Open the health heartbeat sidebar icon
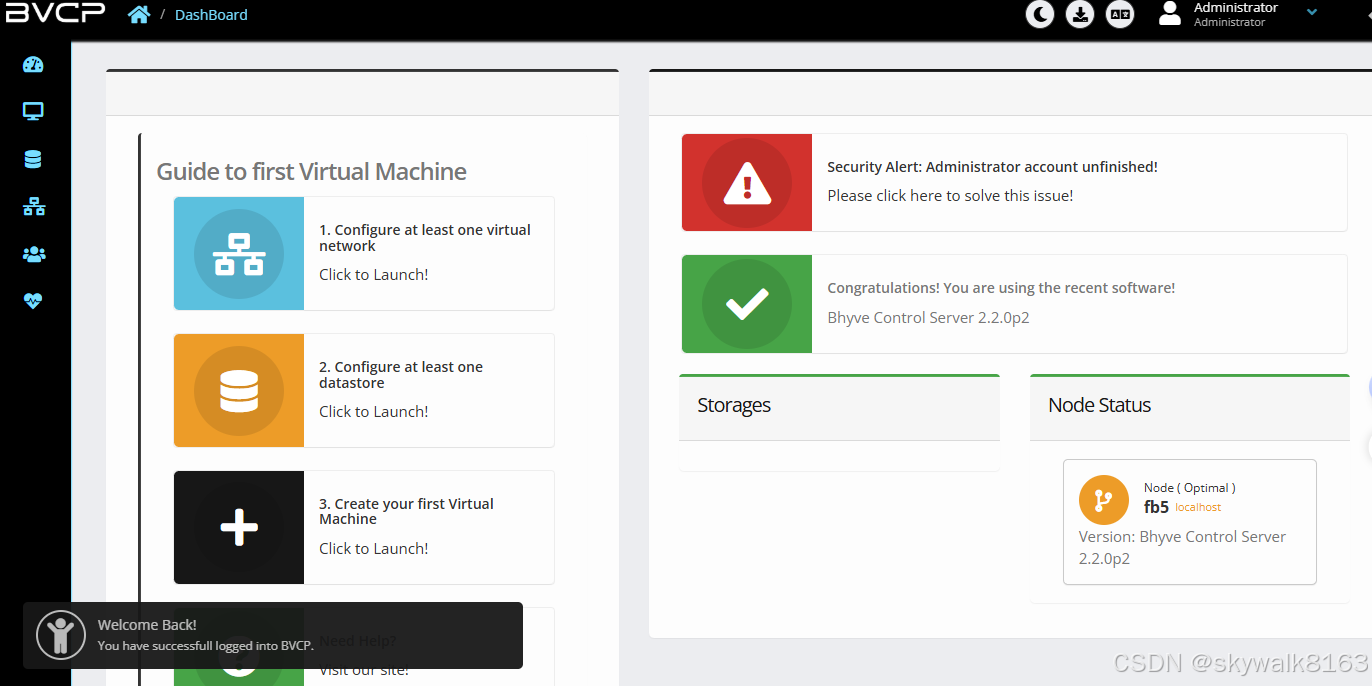Viewport: 1372px width, 686px height. [x=33, y=300]
